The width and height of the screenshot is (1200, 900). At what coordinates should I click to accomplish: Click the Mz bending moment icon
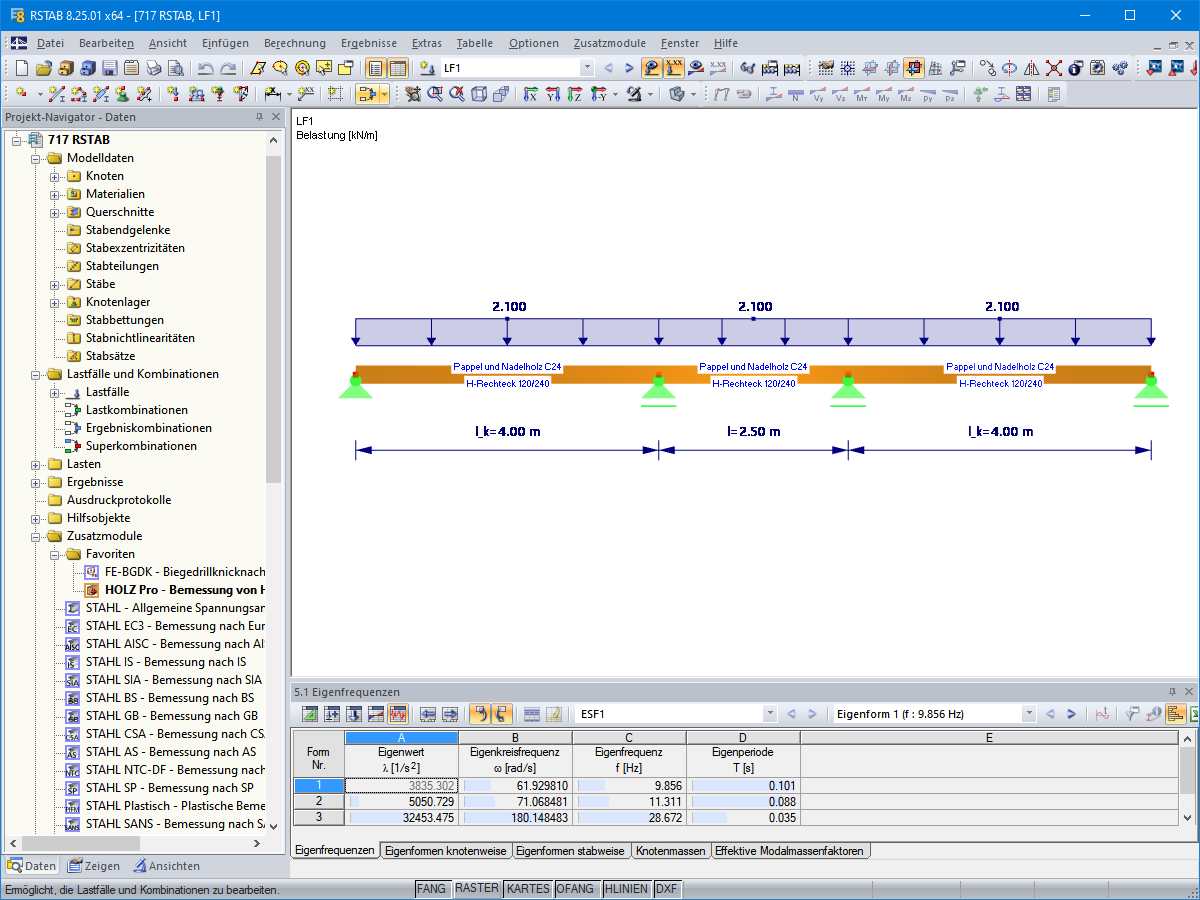pos(905,94)
